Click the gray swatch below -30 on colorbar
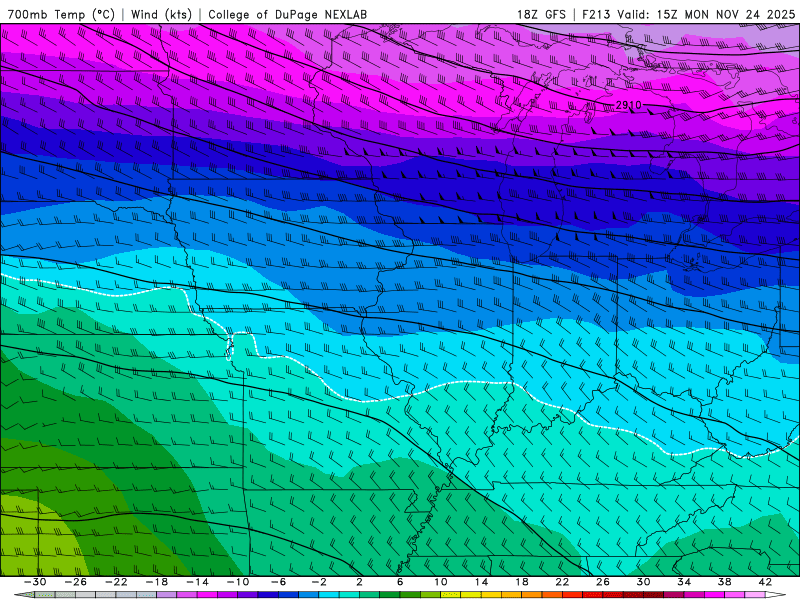 coord(45,595)
